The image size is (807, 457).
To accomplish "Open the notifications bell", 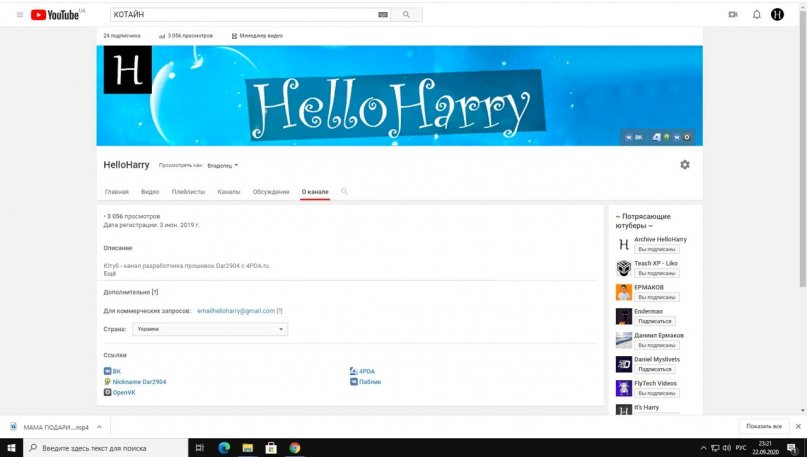I will (x=757, y=14).
